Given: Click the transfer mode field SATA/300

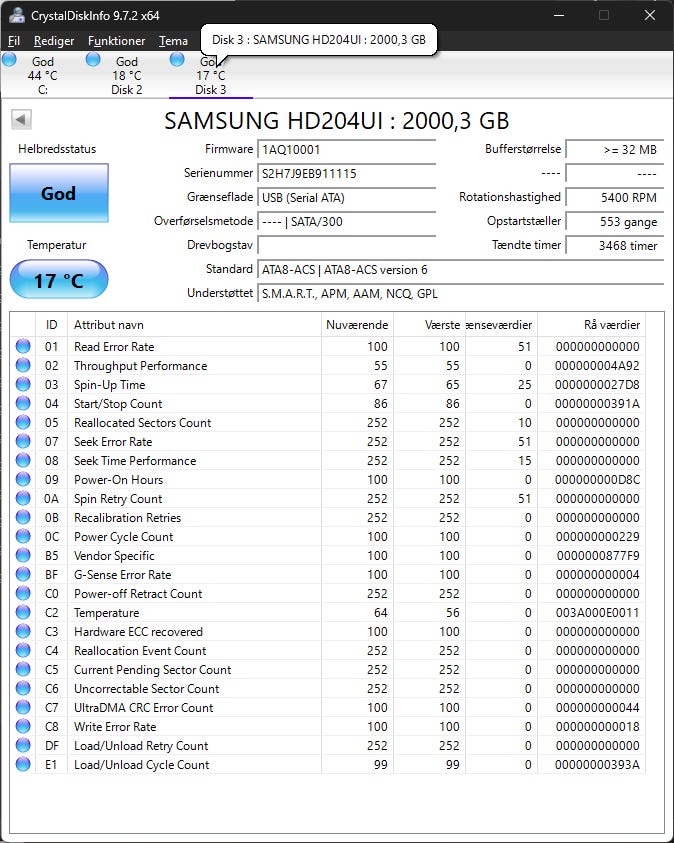Looking at the screenshot, I should tap(347, 222).
